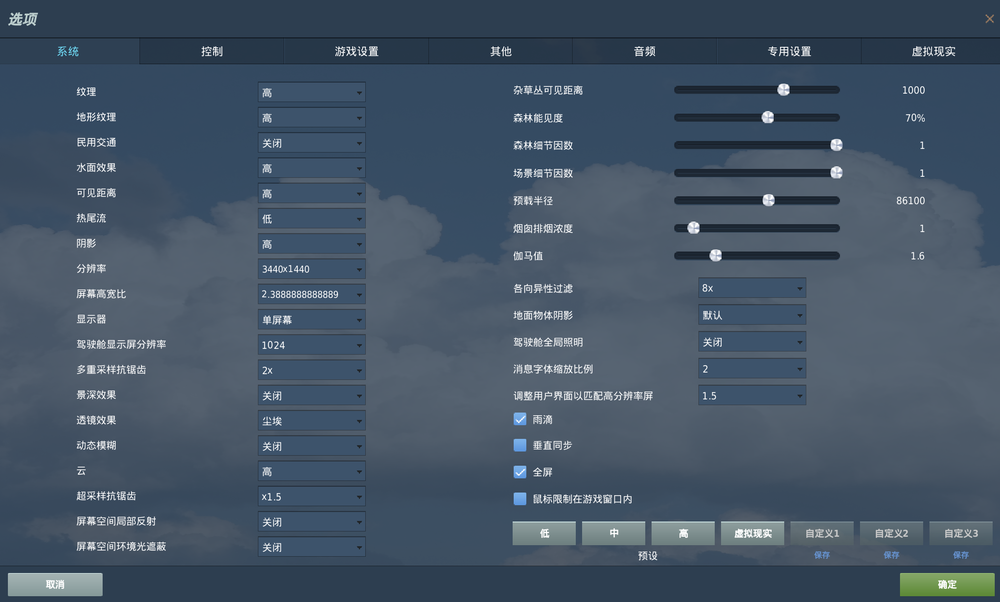Image resolution: width=1000 pixels, height=602 pixels.
Task: 打开音频设置选项卡
Action: pos(644,50)
